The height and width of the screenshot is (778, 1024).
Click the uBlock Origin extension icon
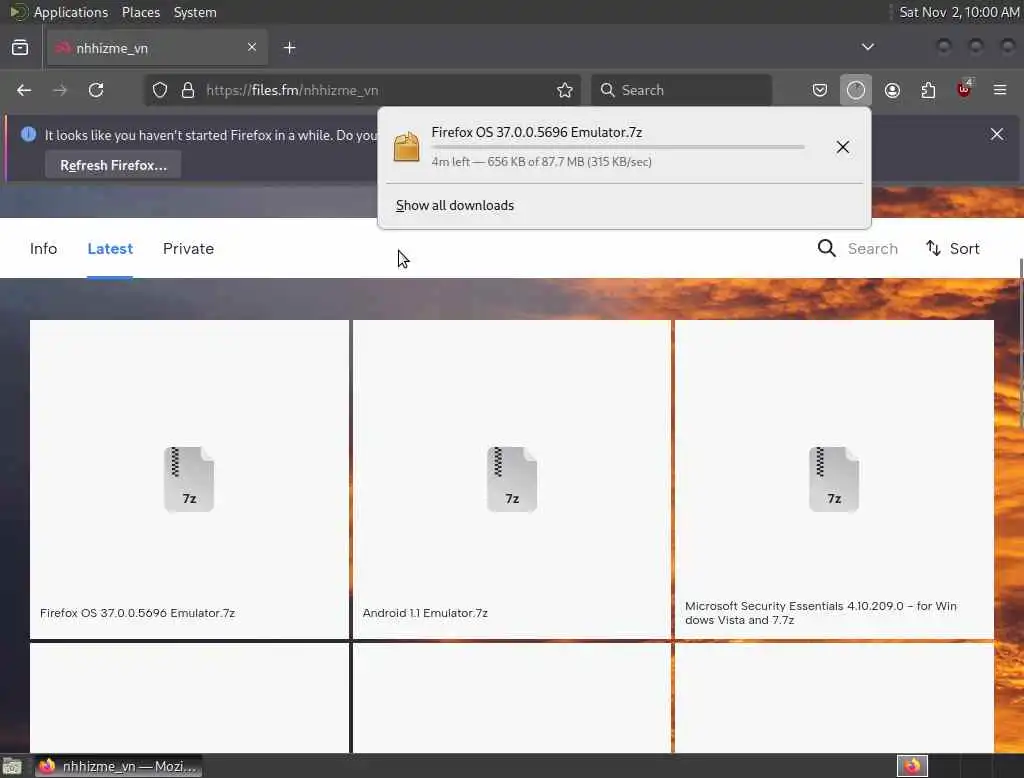(x=964, y=90)
